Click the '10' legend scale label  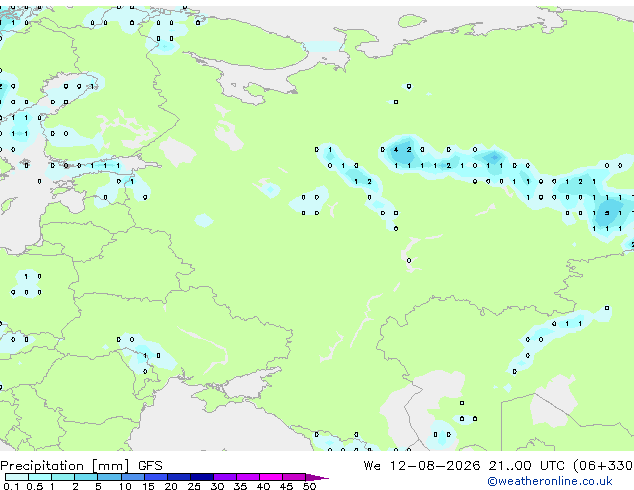(125, 486)
